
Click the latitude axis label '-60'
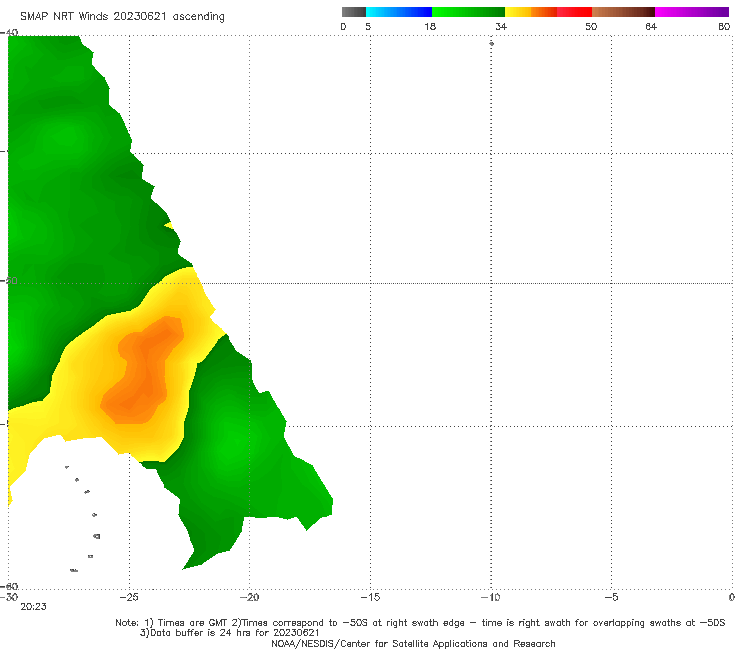click(x=9, y=586)
